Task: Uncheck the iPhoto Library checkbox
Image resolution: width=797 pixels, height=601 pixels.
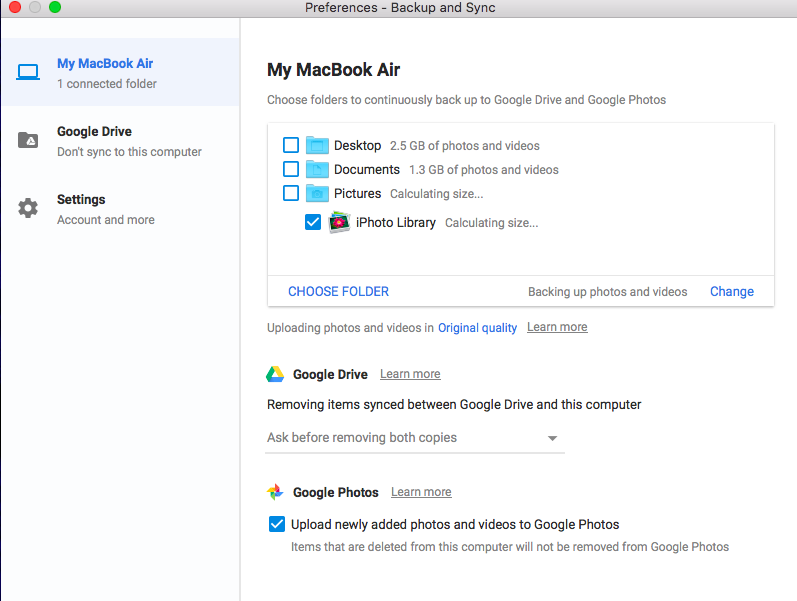Action: (x=313, y=222)
